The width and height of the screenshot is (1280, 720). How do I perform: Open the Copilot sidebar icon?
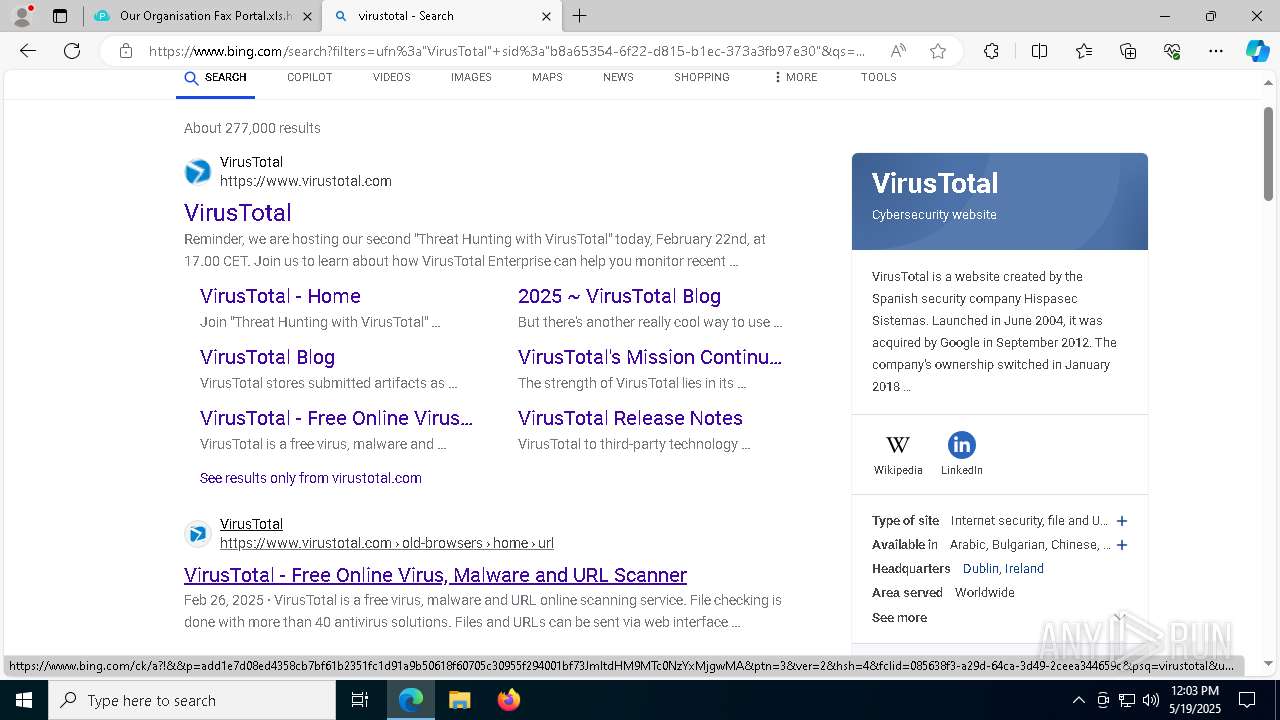1257,51
